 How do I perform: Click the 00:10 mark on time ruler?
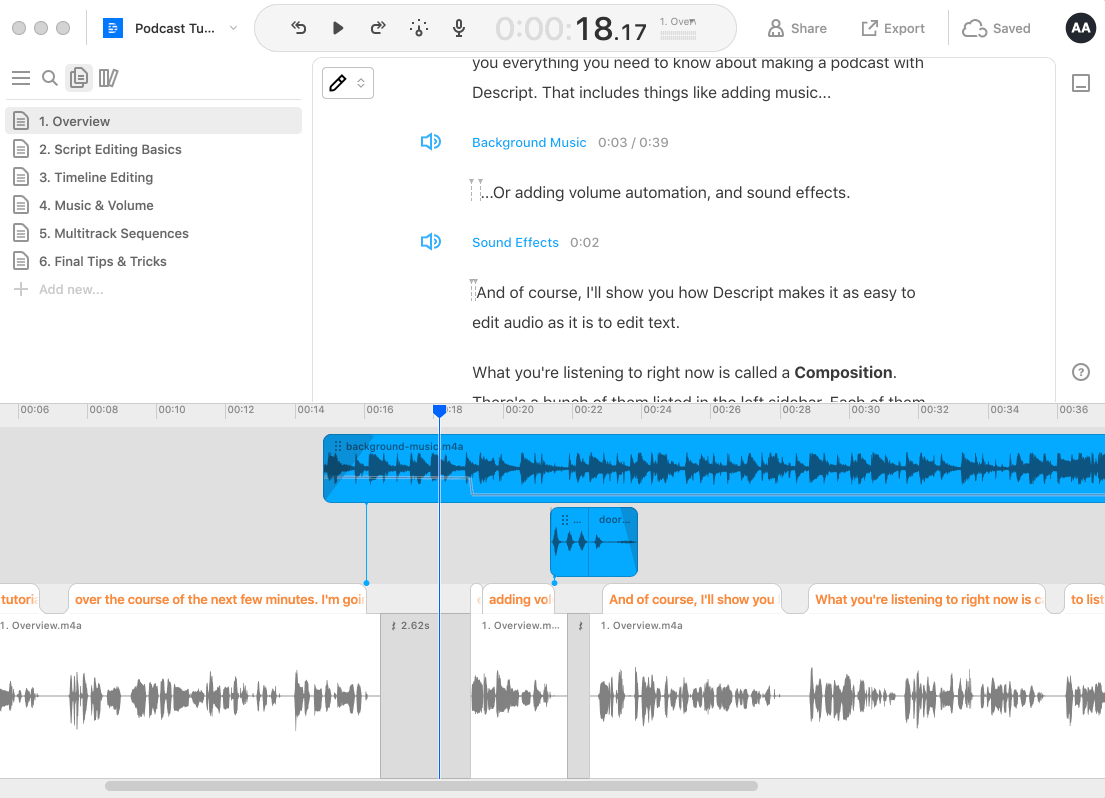point(171,410)
